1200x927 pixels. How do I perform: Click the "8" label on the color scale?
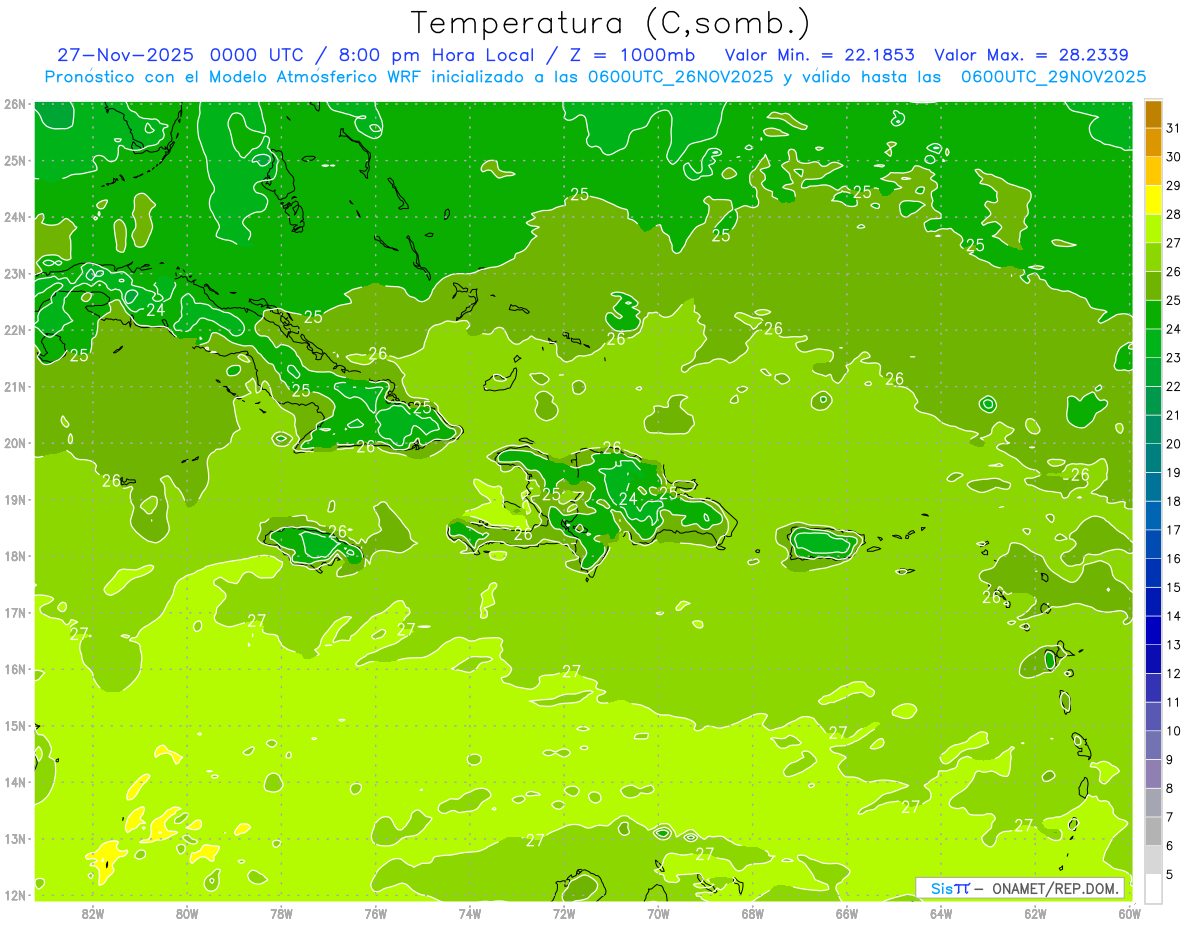coord(1170,788)
